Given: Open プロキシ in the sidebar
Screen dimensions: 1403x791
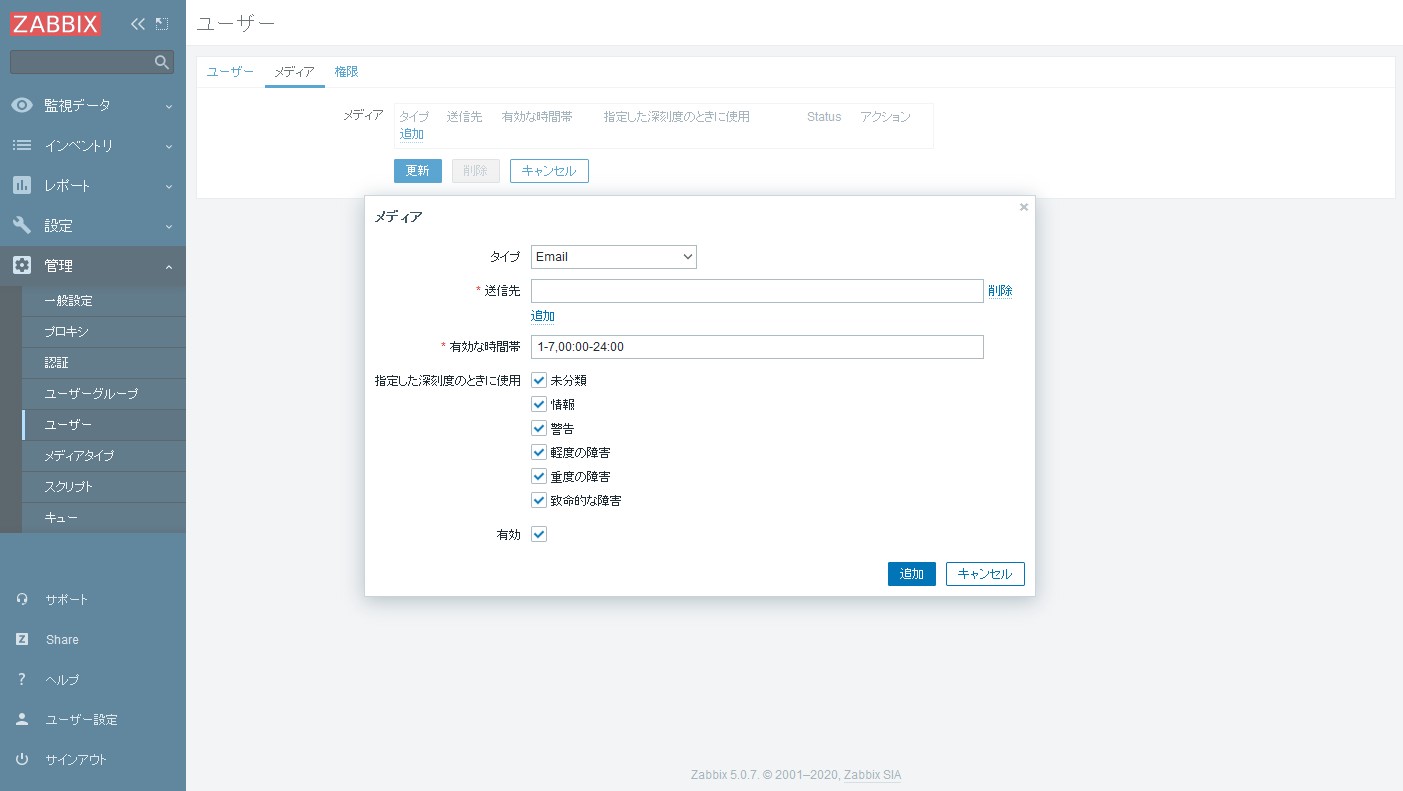Looking at the screenshot, I should (x=104, y=332).
